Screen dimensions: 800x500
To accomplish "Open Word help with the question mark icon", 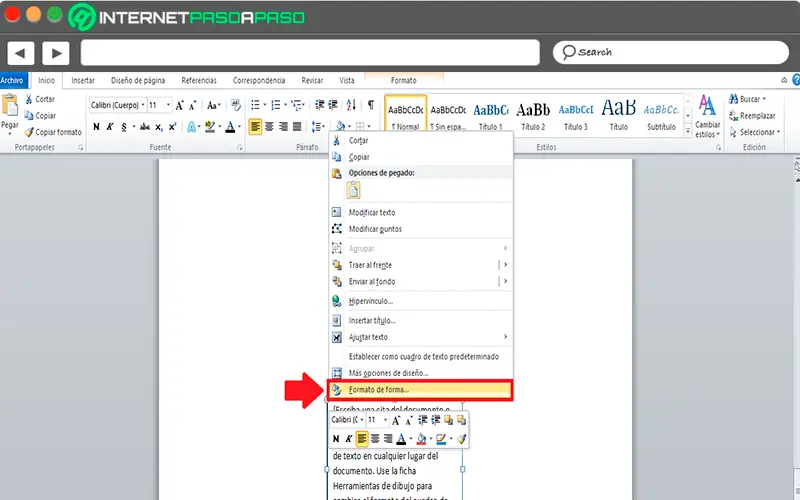I will [796, 80].
